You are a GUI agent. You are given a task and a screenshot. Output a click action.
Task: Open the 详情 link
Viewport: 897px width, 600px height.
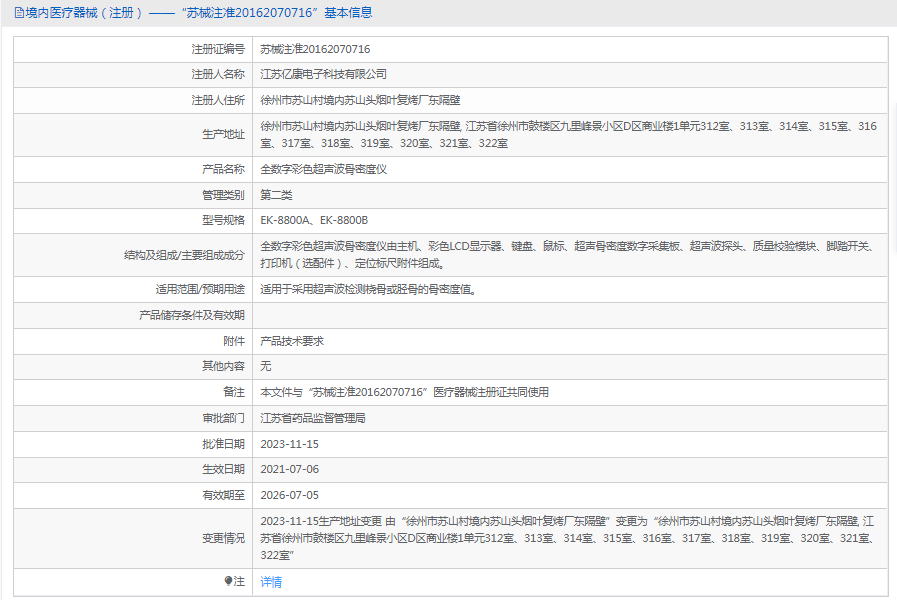click(x=271, y=582)
